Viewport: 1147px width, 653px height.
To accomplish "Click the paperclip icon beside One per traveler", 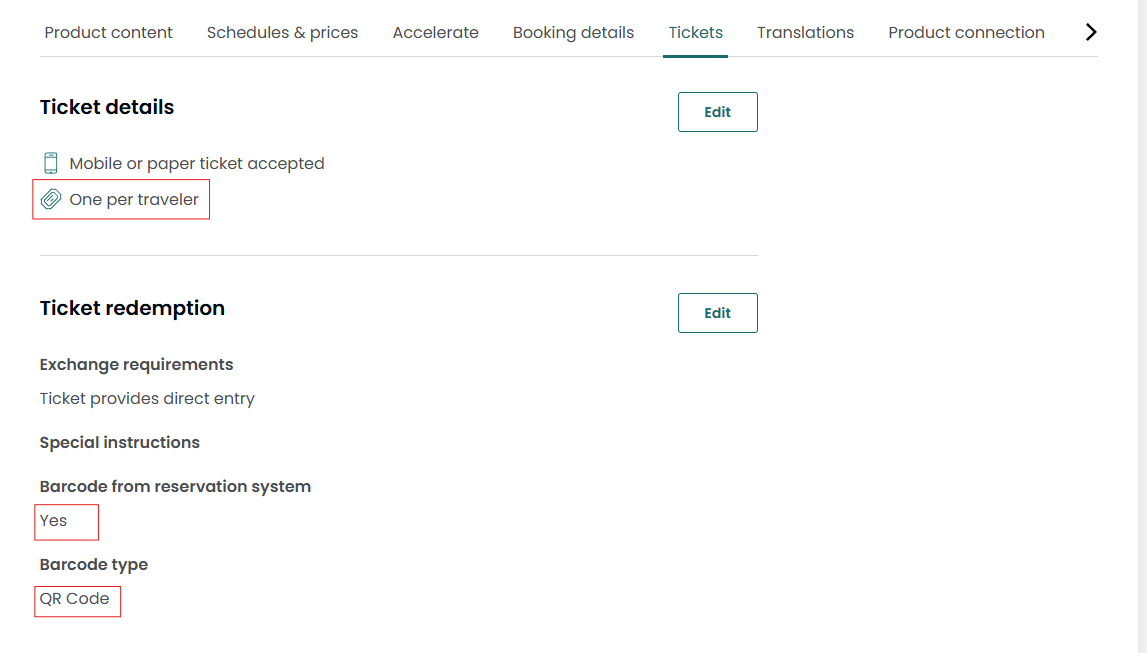I will click(51, 199).
